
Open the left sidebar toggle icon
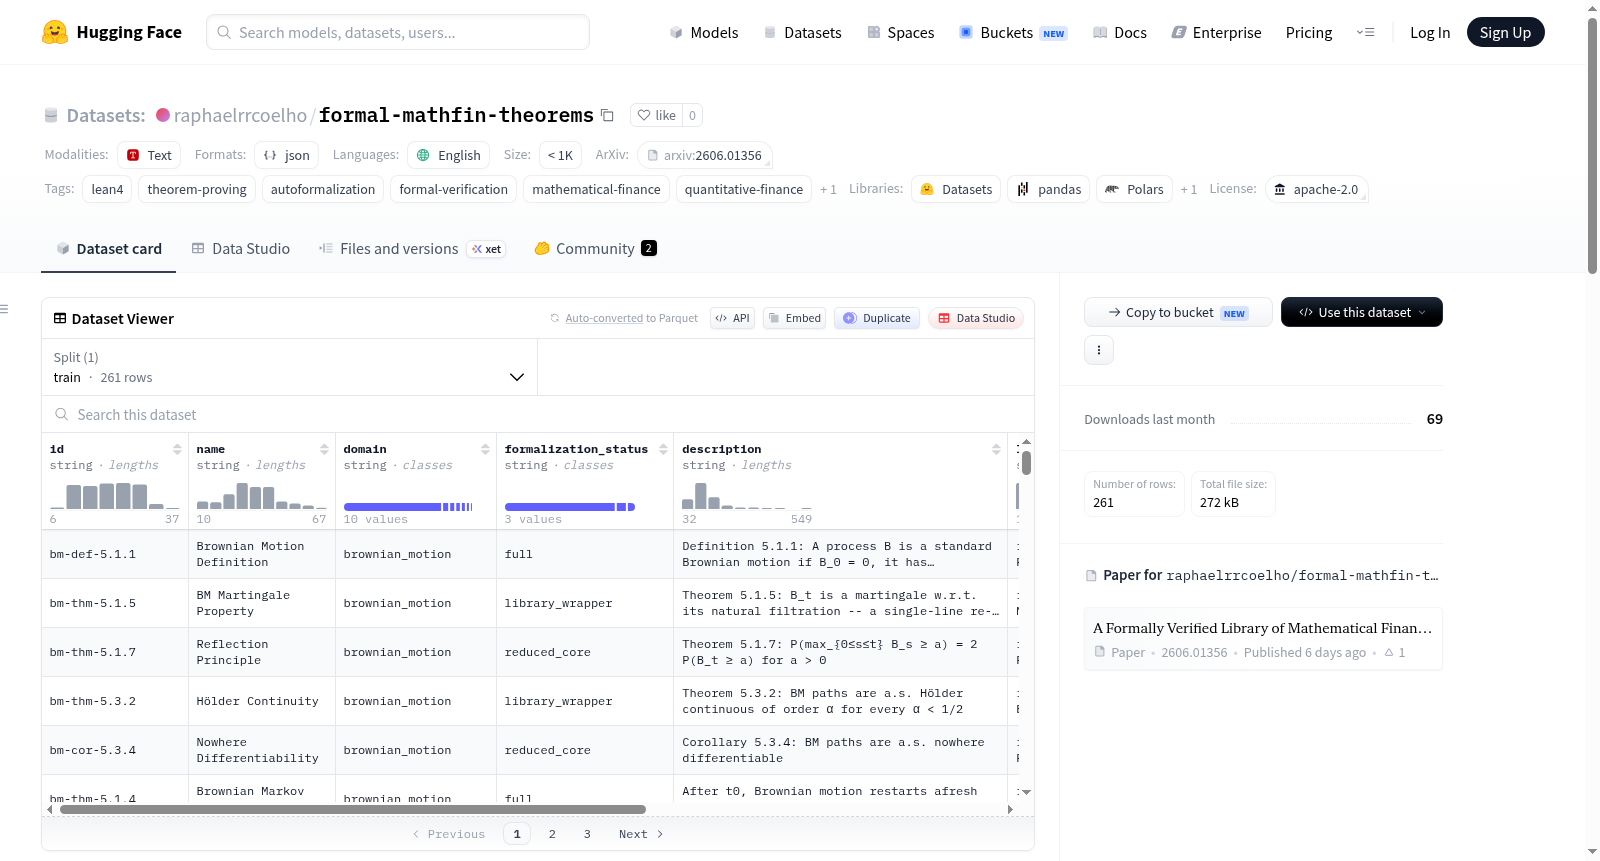(5, 309)
